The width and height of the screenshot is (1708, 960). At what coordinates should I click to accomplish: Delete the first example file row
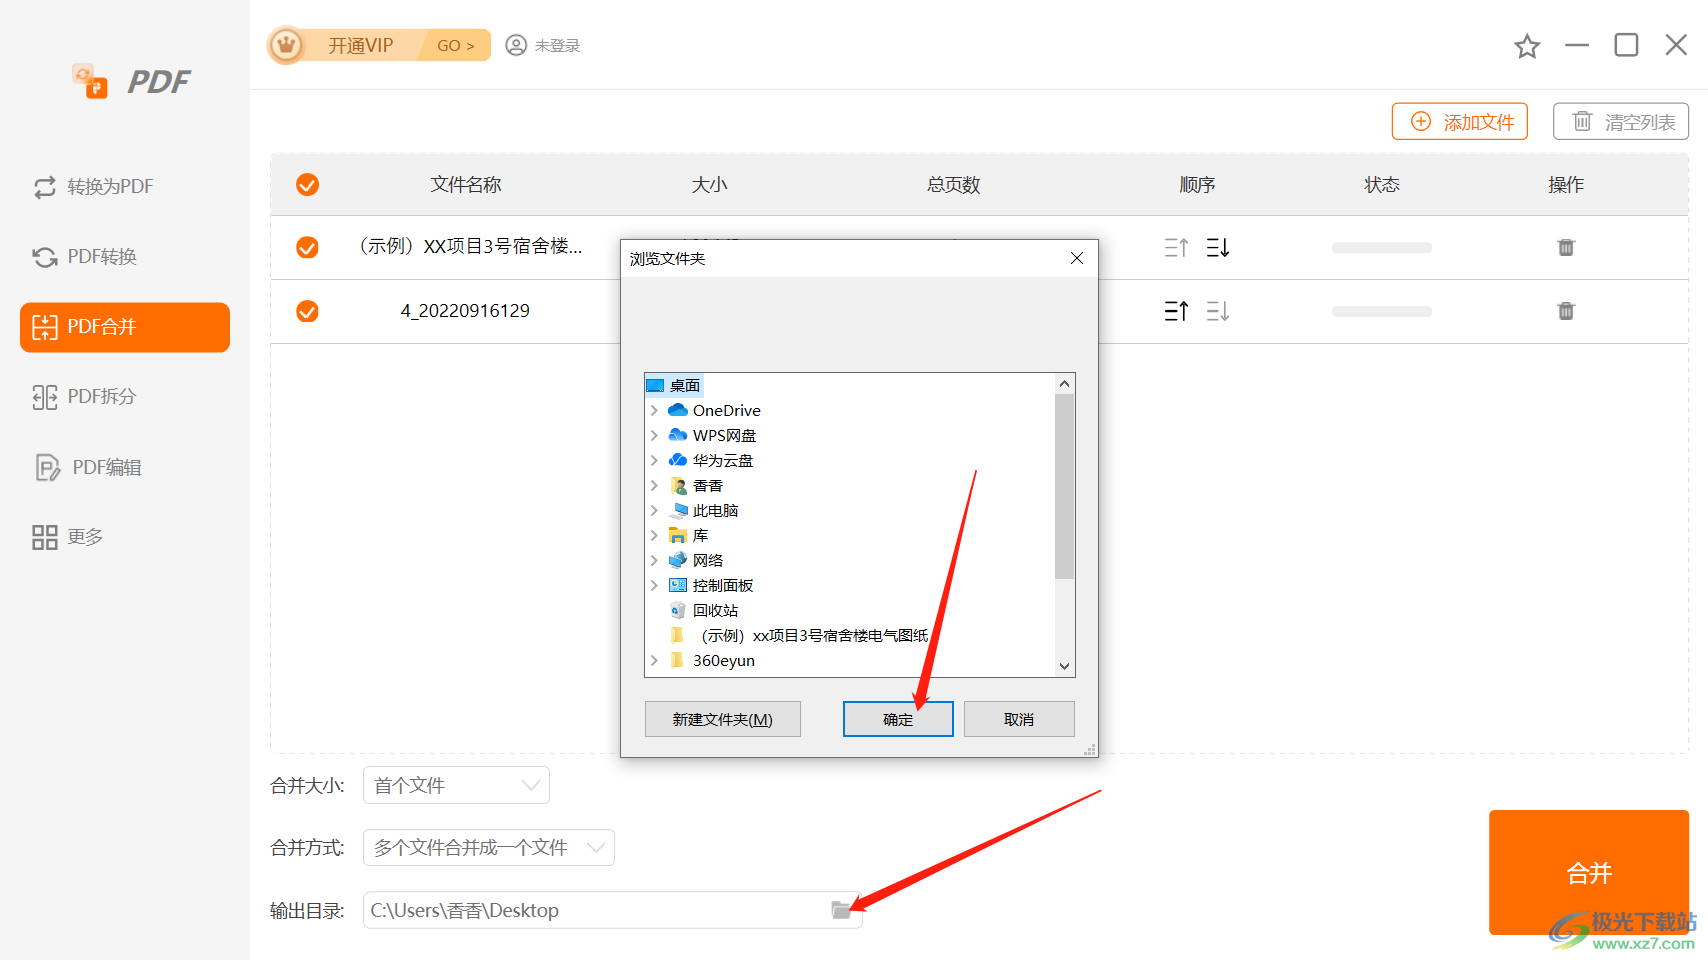tap(1566, 247)
